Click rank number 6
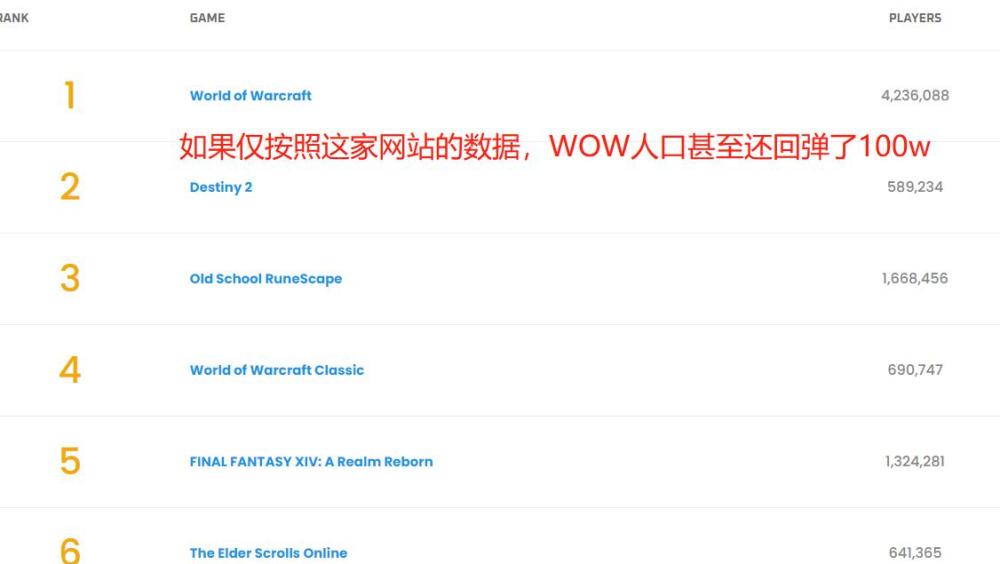 click(x=70, y=550)
